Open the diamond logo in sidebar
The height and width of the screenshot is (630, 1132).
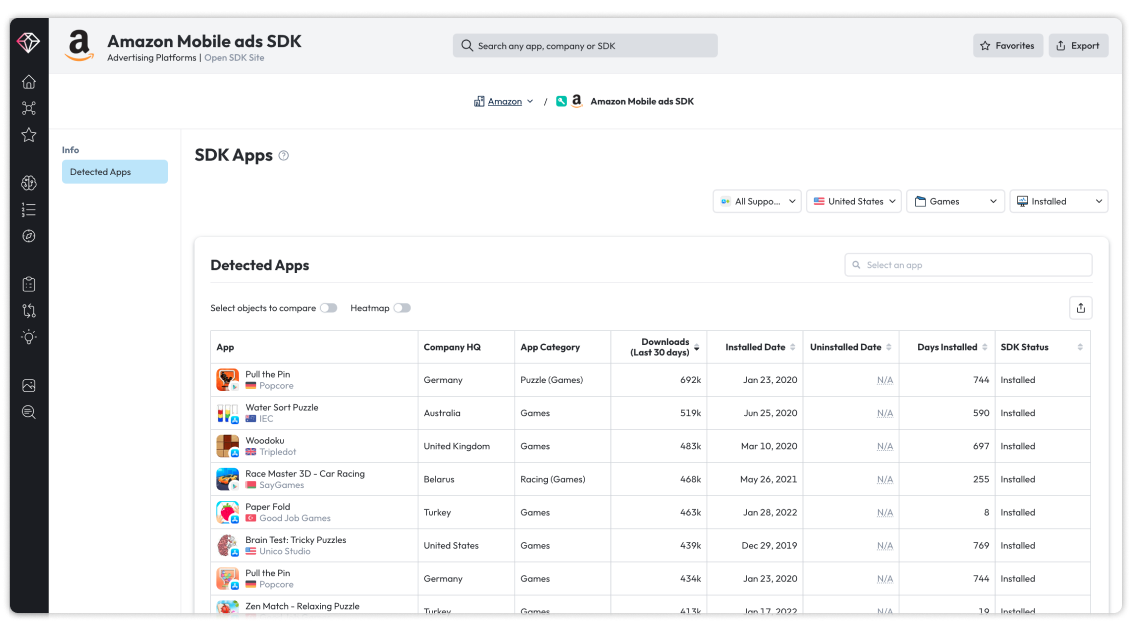(x=28, y=43)
